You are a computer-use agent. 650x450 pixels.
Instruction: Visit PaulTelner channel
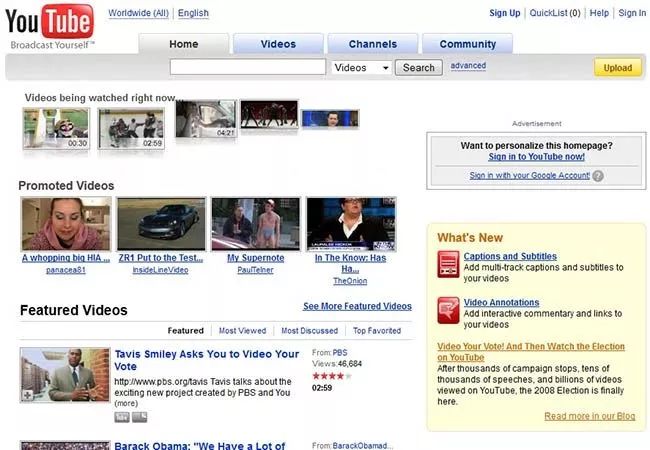[x=255, y=270]
